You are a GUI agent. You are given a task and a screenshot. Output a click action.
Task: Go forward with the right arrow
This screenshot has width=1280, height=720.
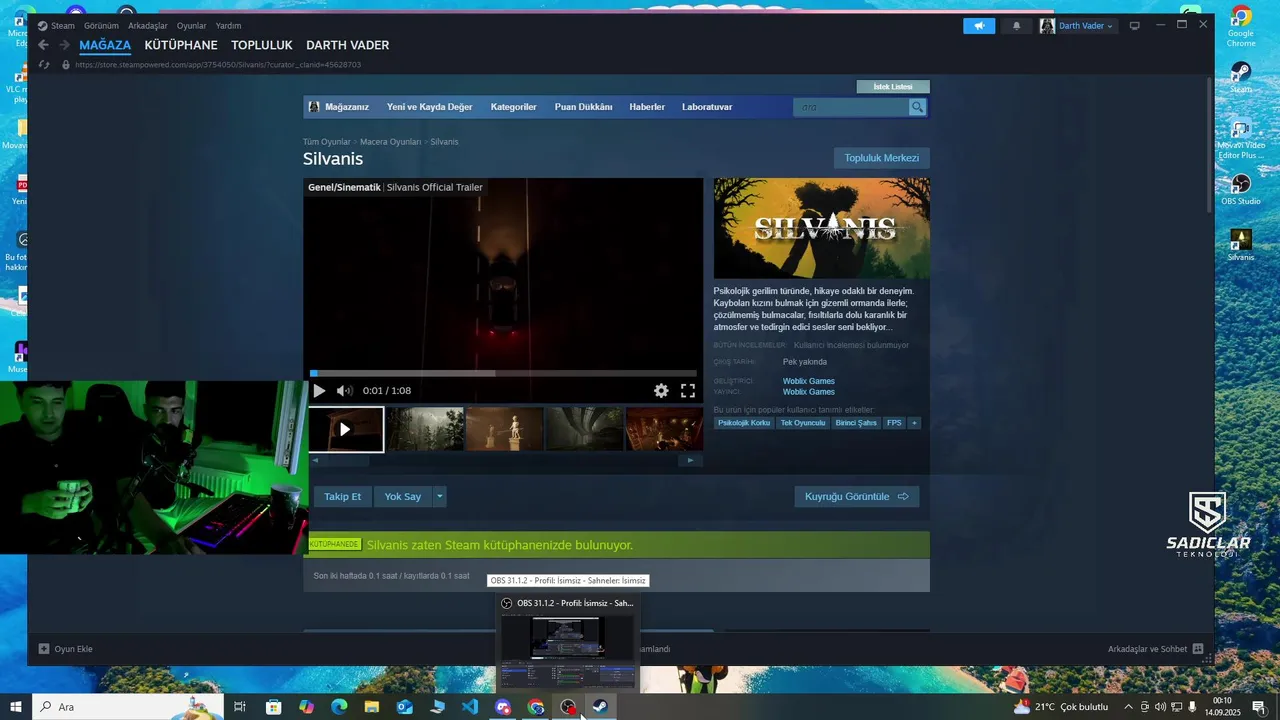click(64, 45)
